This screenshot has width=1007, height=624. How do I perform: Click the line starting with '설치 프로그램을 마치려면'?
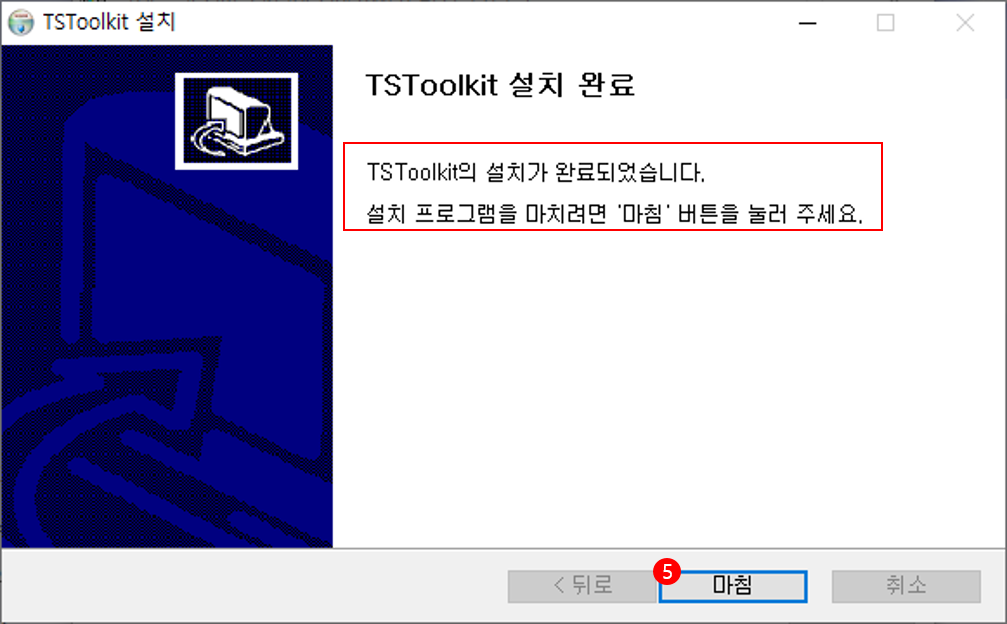[x=615, y=212]
